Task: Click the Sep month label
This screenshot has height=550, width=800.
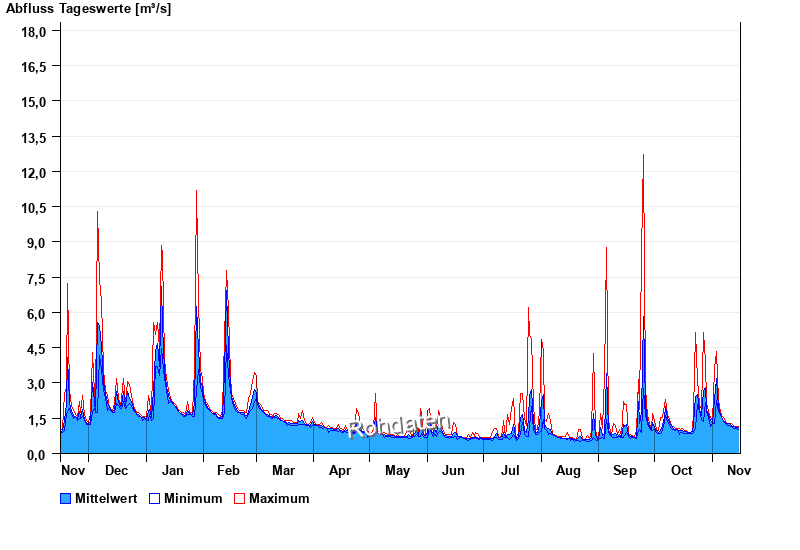Action: click(625, 470)
